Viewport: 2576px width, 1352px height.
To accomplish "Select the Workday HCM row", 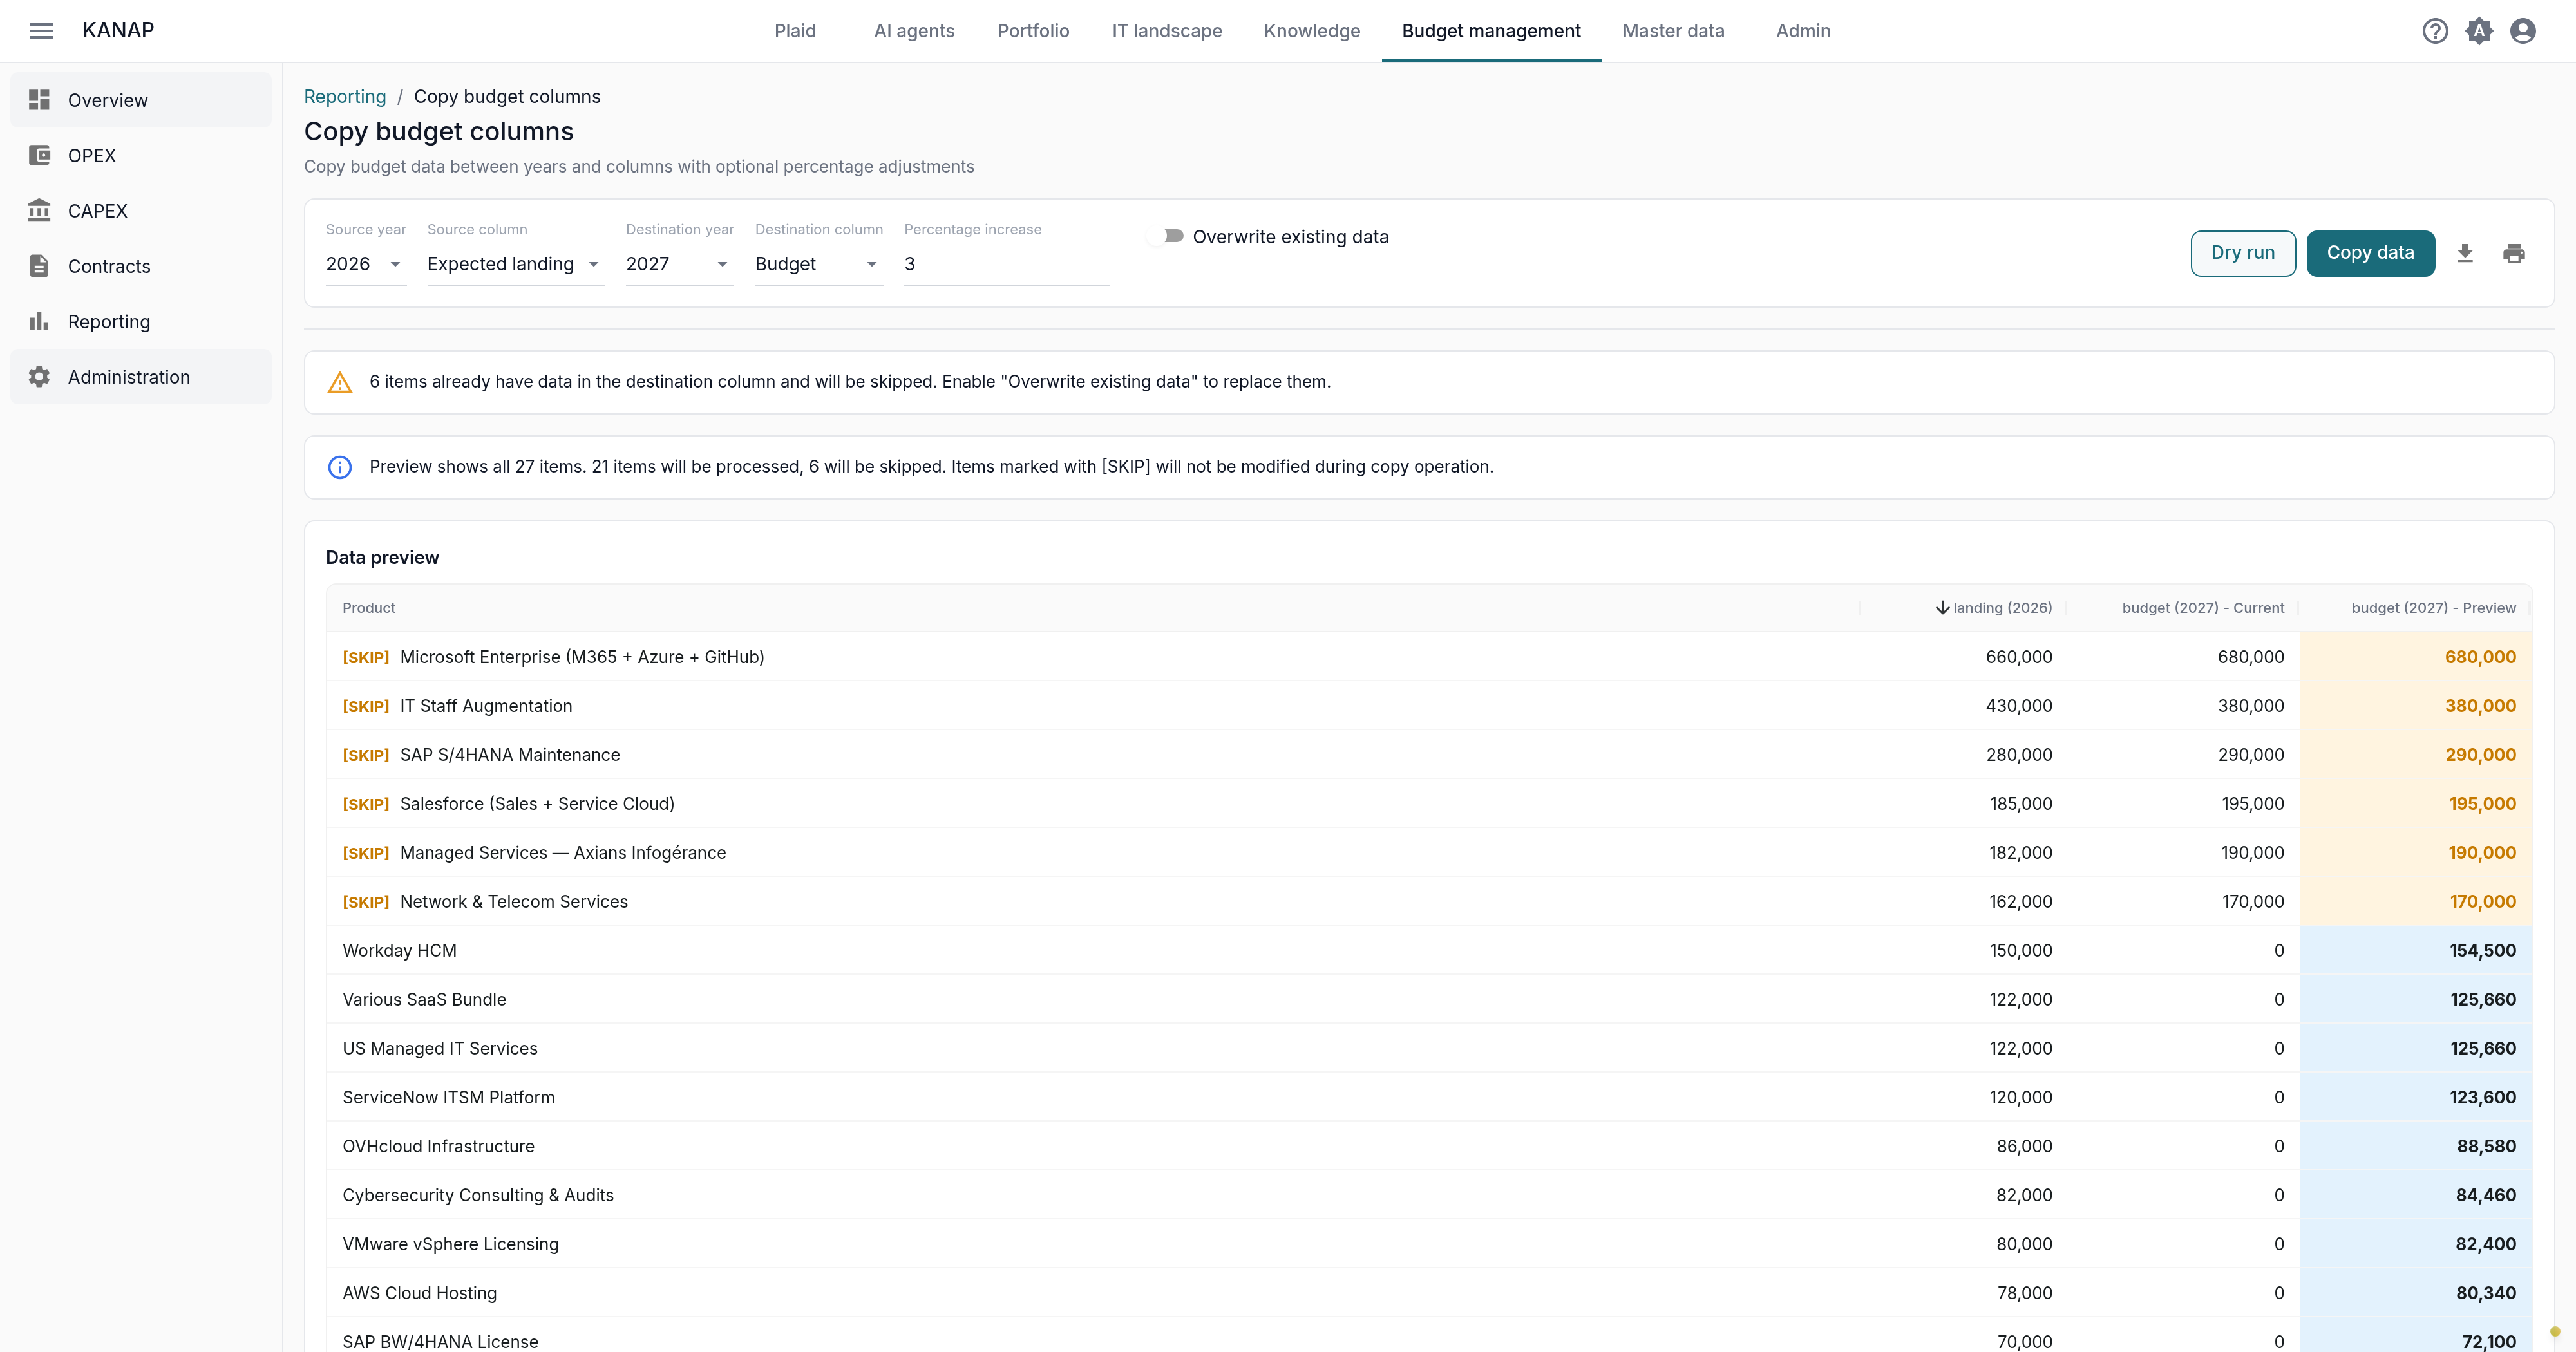I will coord(1429,950).
